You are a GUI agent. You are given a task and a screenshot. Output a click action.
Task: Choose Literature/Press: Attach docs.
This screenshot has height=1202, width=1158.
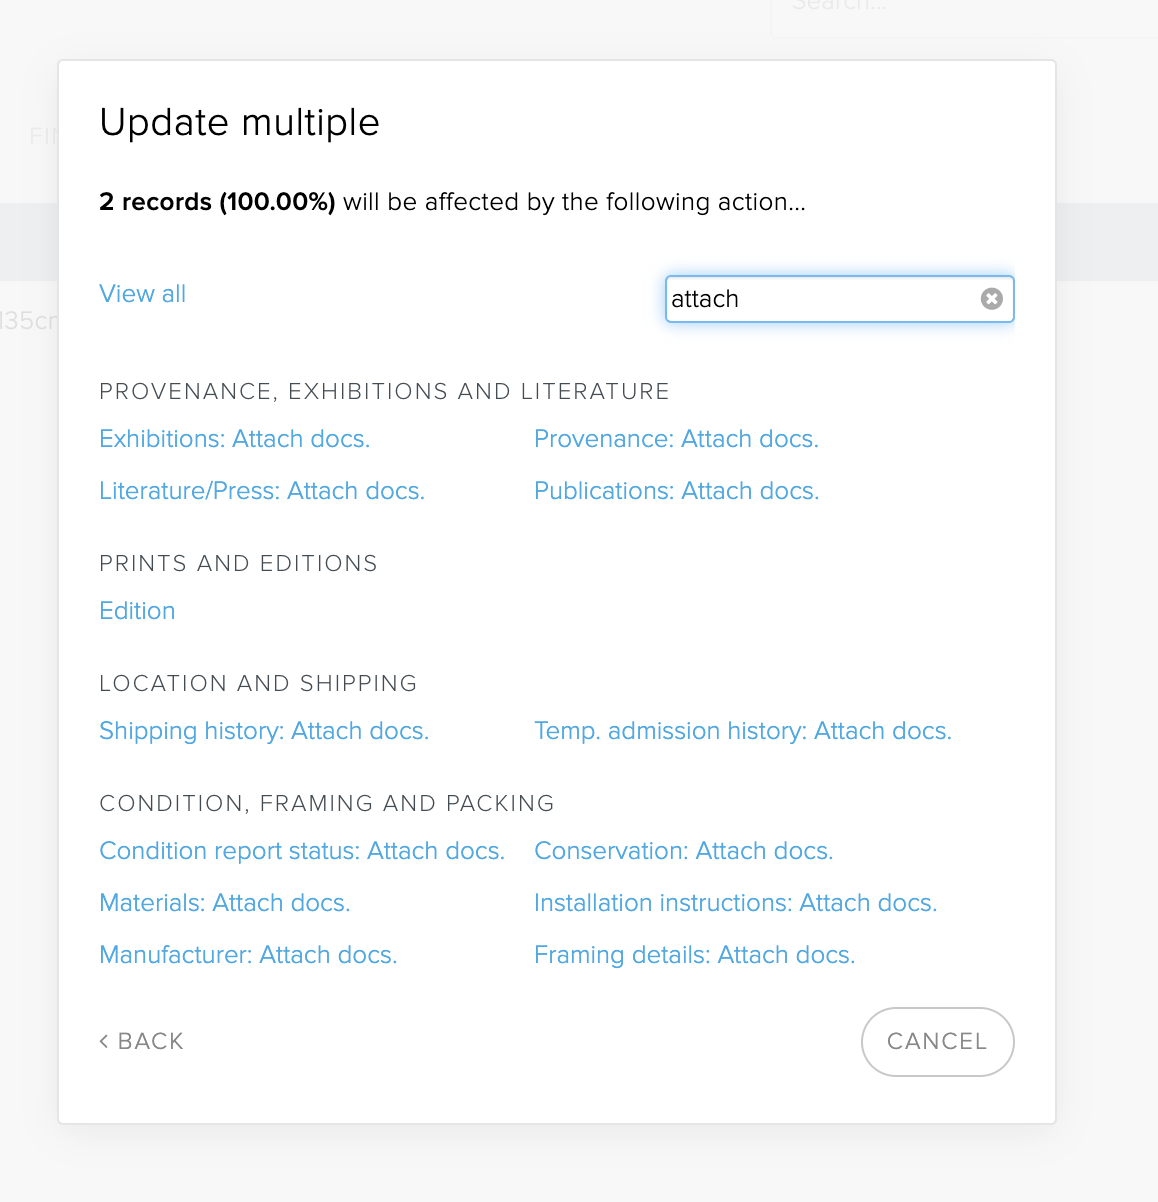pos(262,491)
